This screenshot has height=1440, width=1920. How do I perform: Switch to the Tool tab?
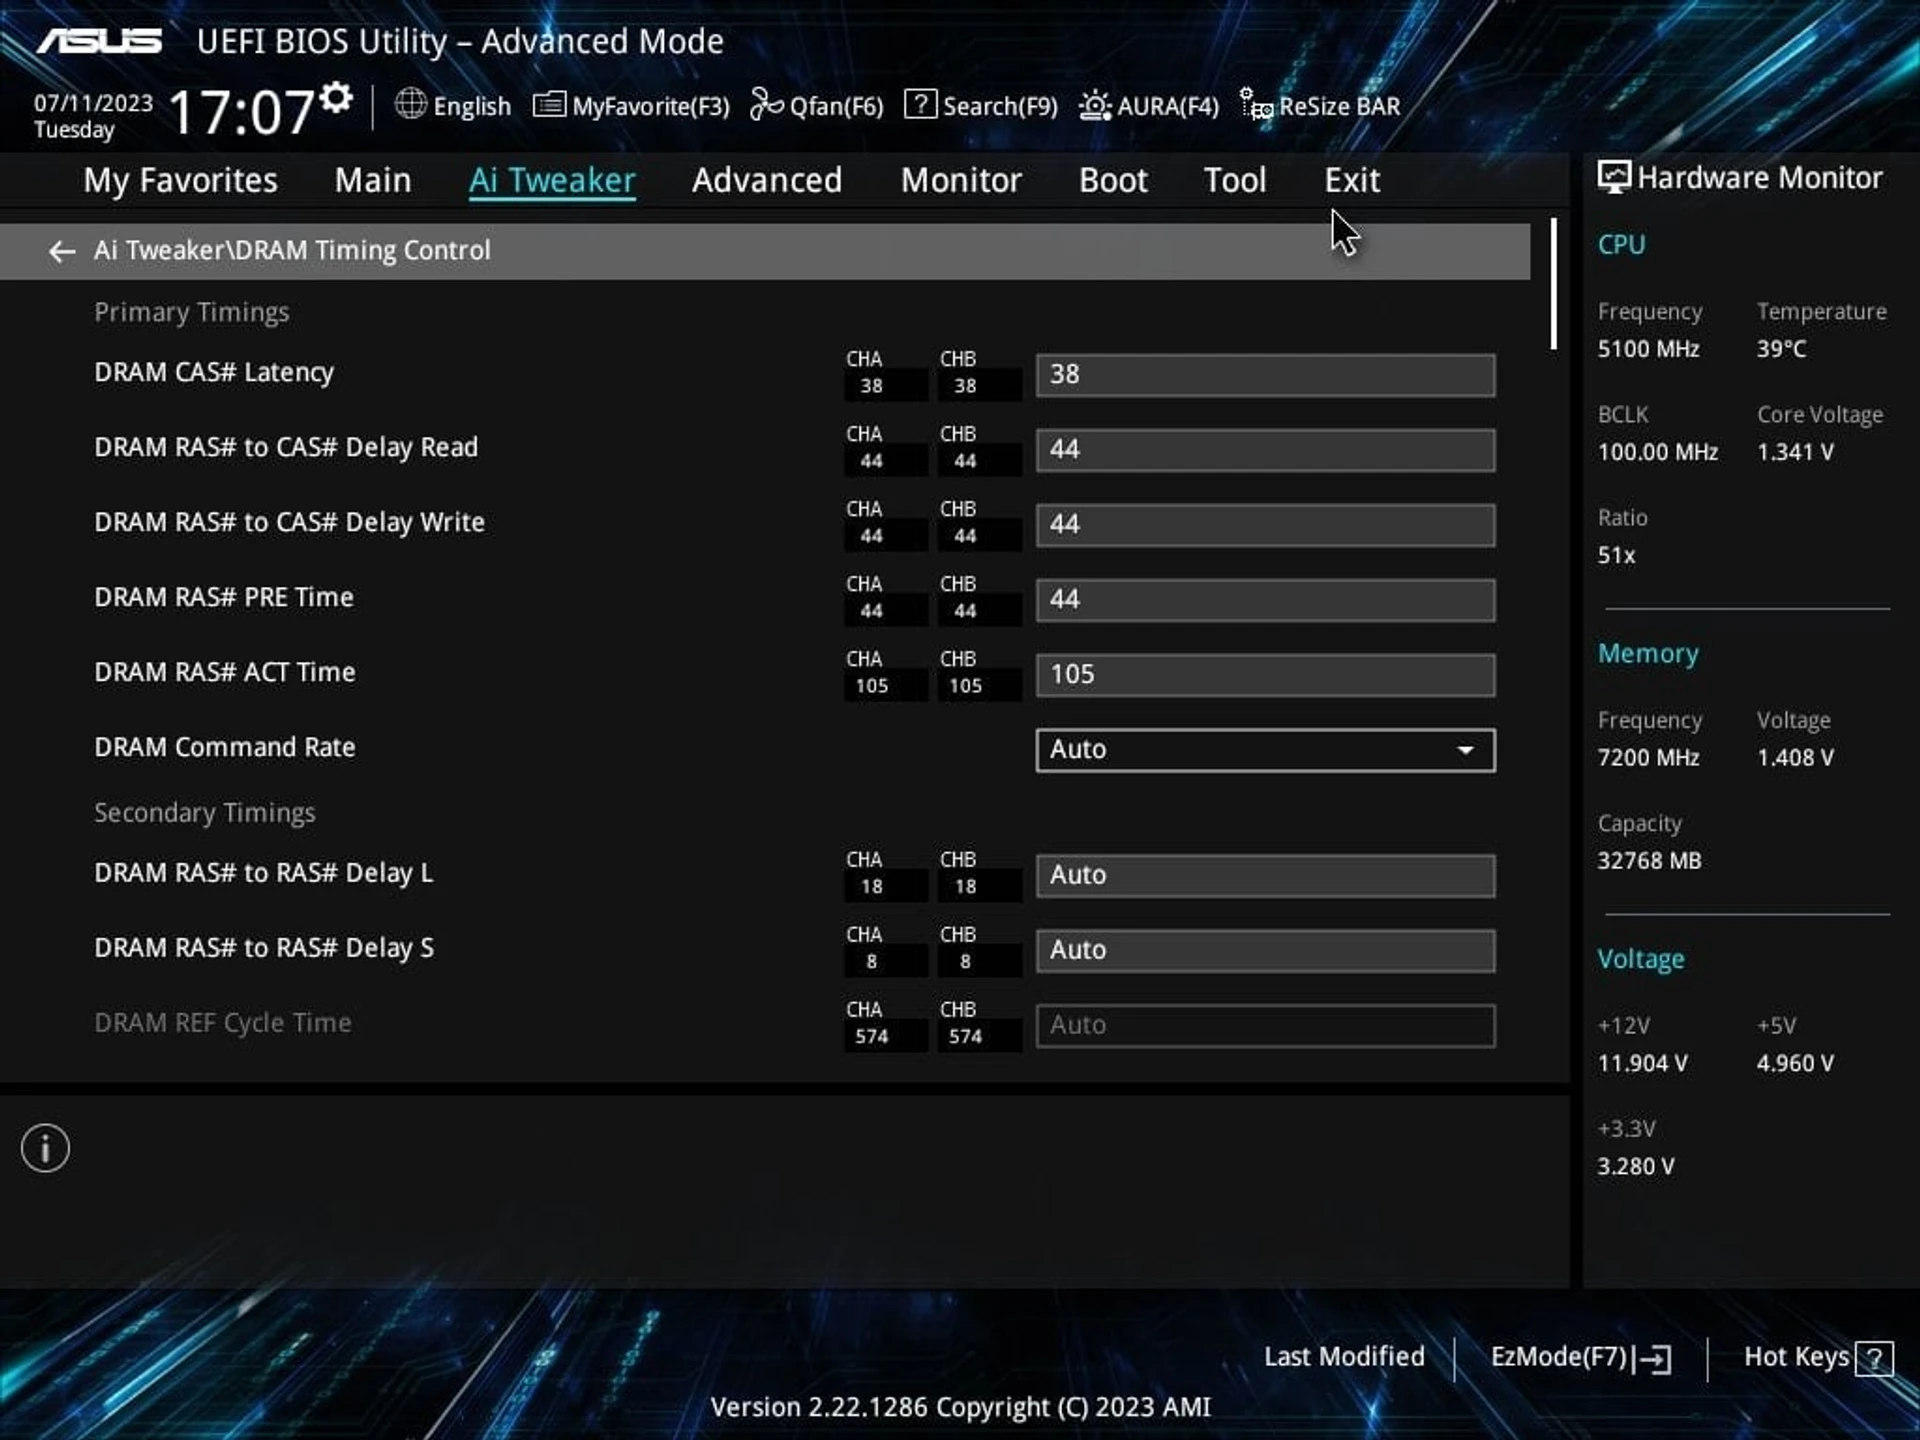click(x=1235, y=180)
